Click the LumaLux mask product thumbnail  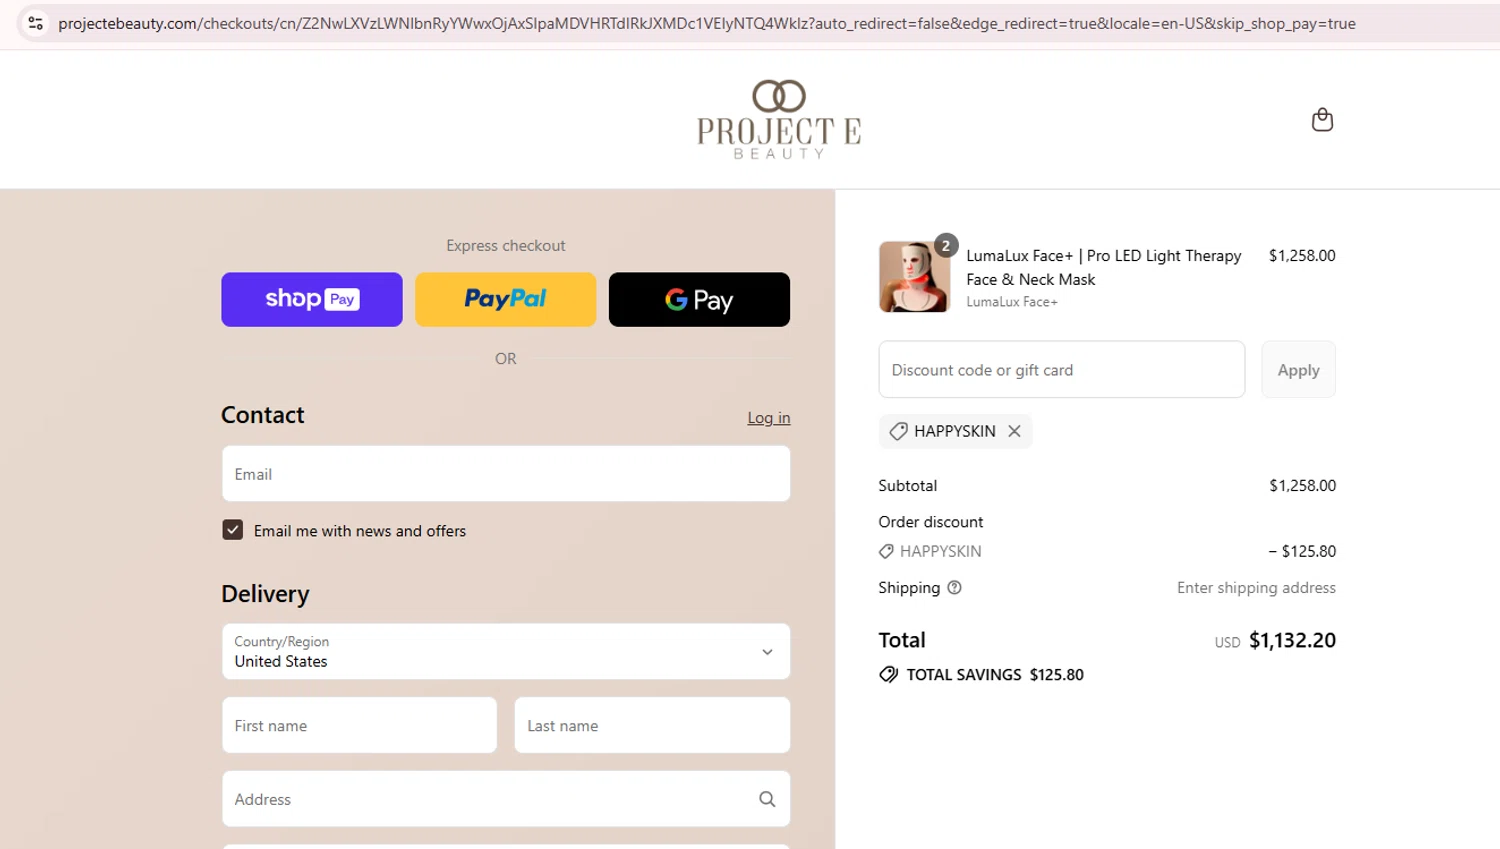click(914, 277)
